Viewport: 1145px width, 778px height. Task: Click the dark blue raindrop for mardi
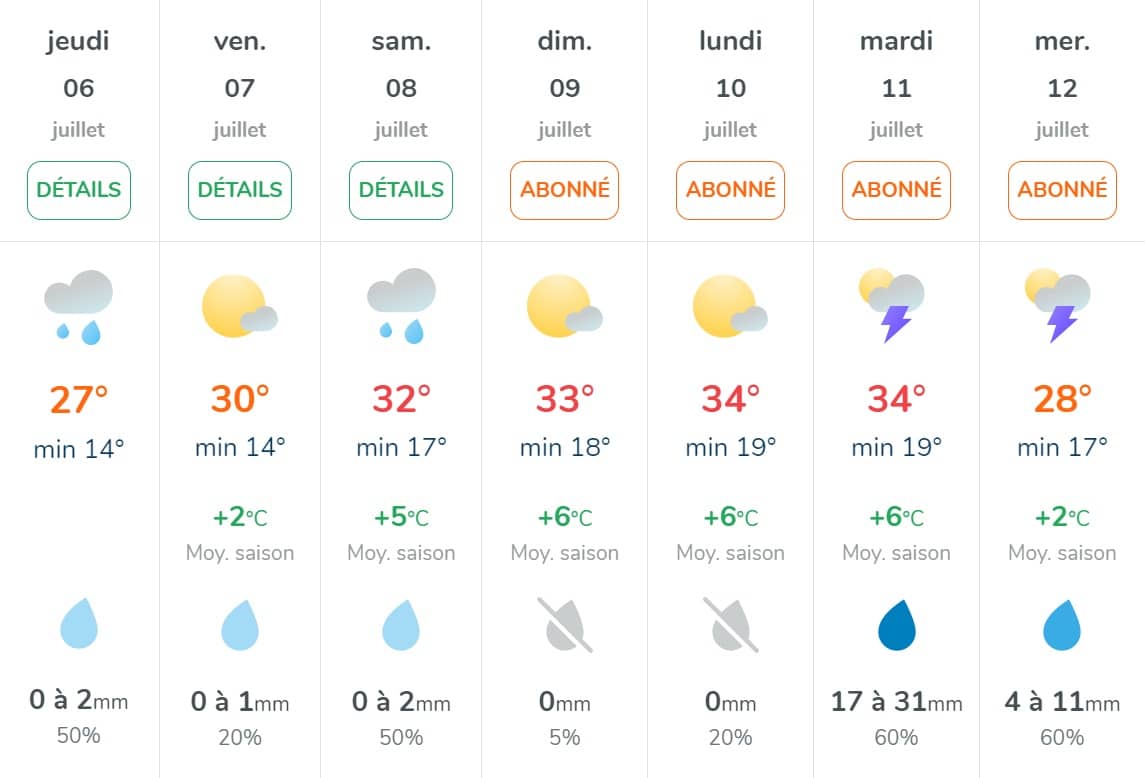pos(897,625)
